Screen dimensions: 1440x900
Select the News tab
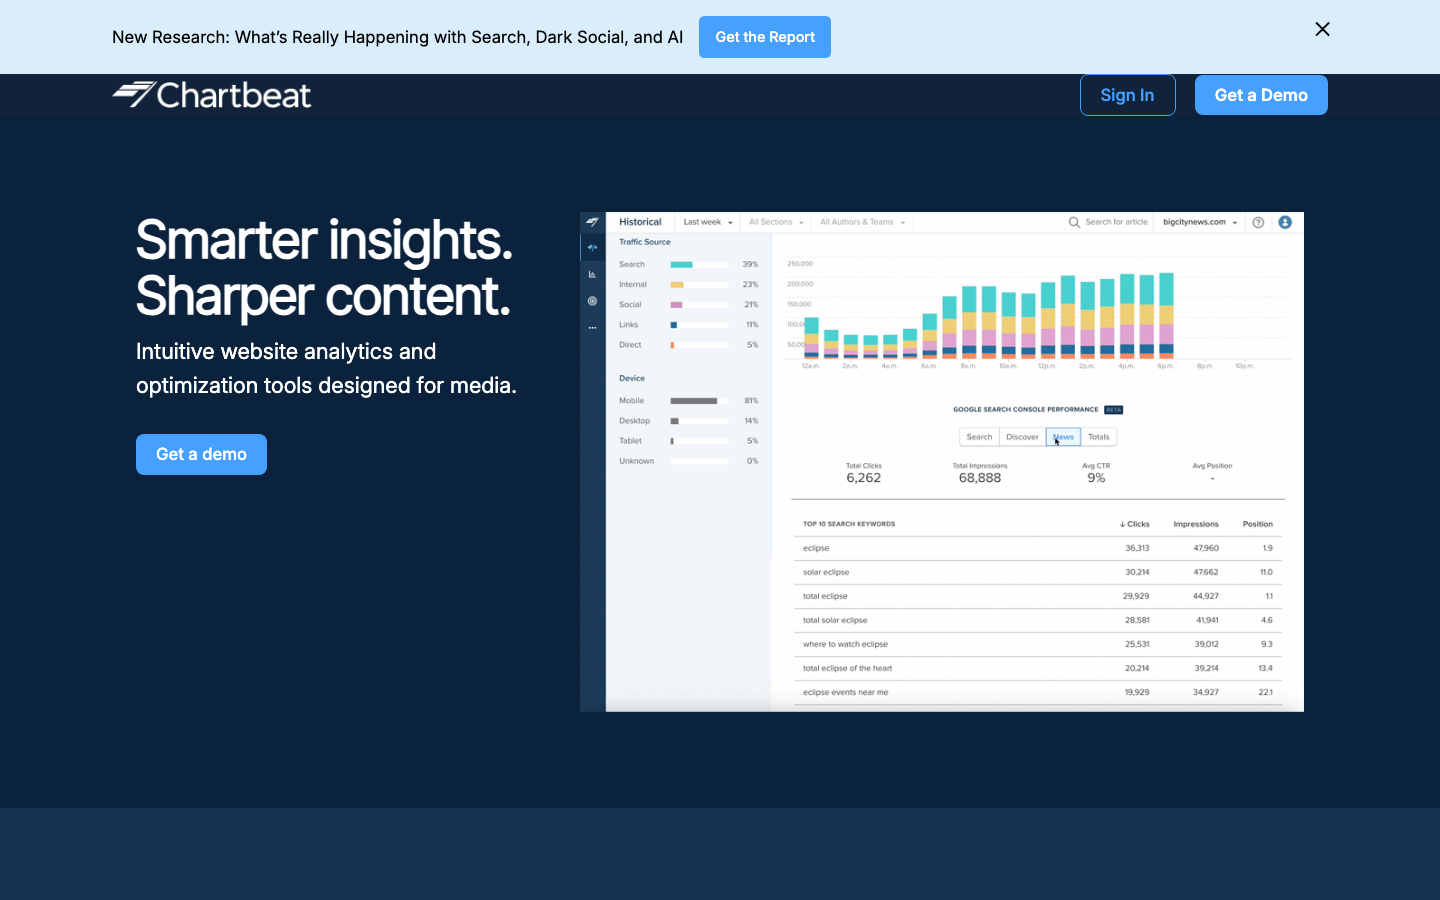point(1063,437)
